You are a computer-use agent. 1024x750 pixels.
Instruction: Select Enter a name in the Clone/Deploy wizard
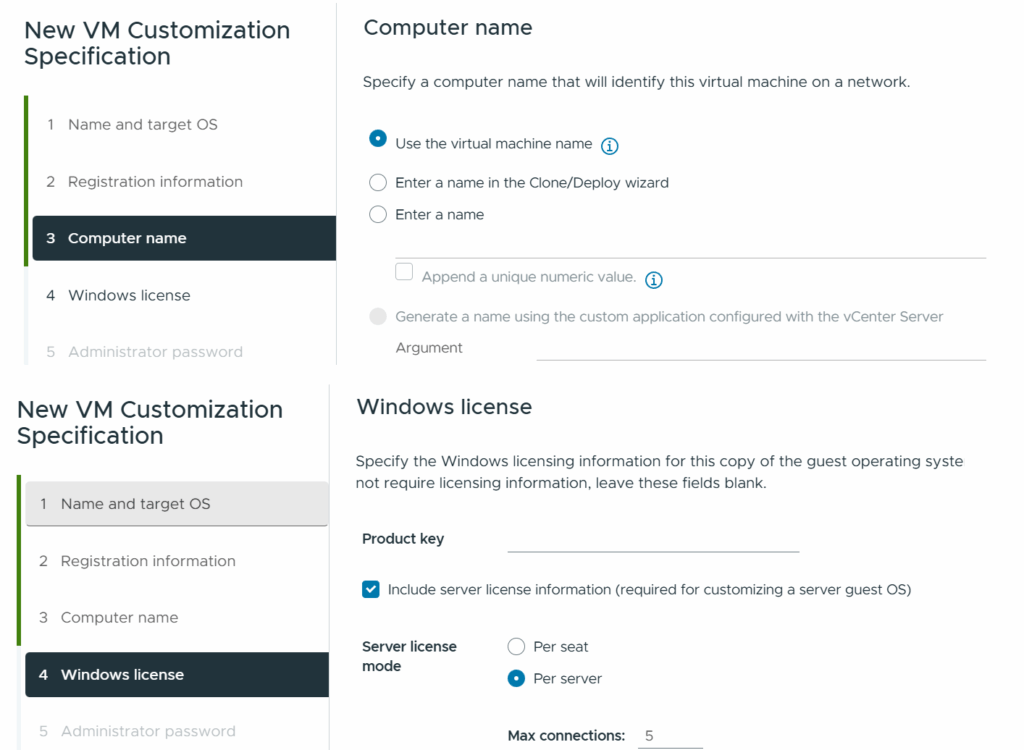click(378, 182)
